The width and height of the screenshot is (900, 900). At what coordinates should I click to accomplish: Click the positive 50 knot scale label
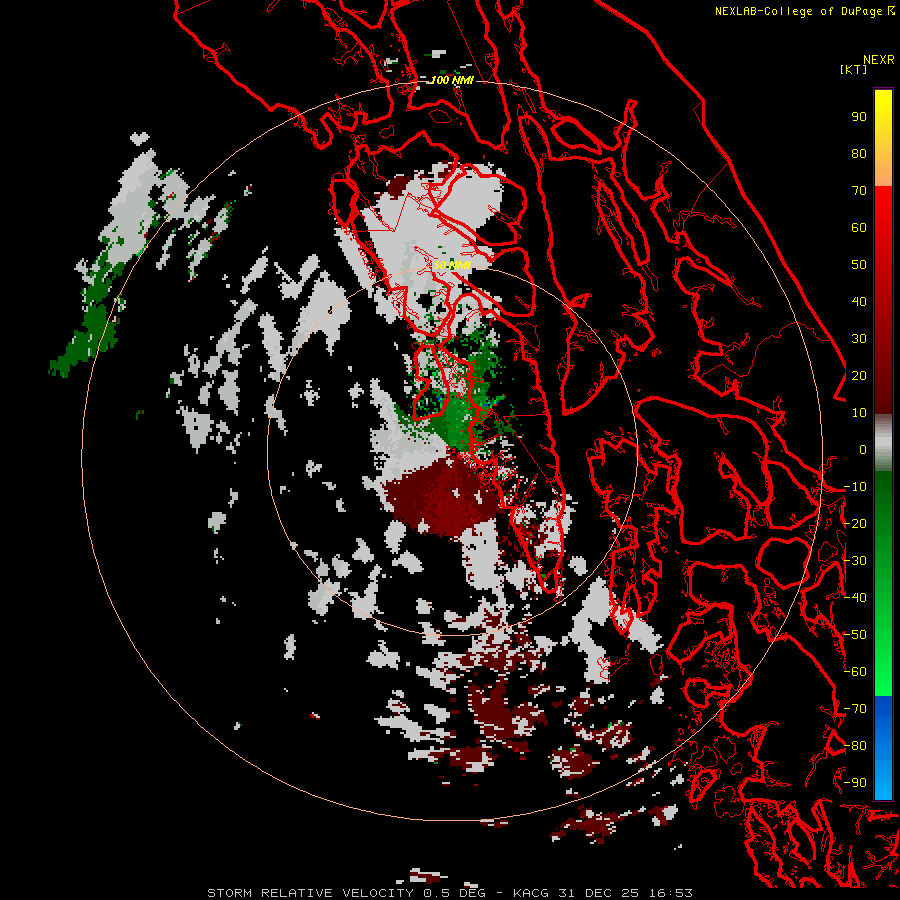[859, 265]
